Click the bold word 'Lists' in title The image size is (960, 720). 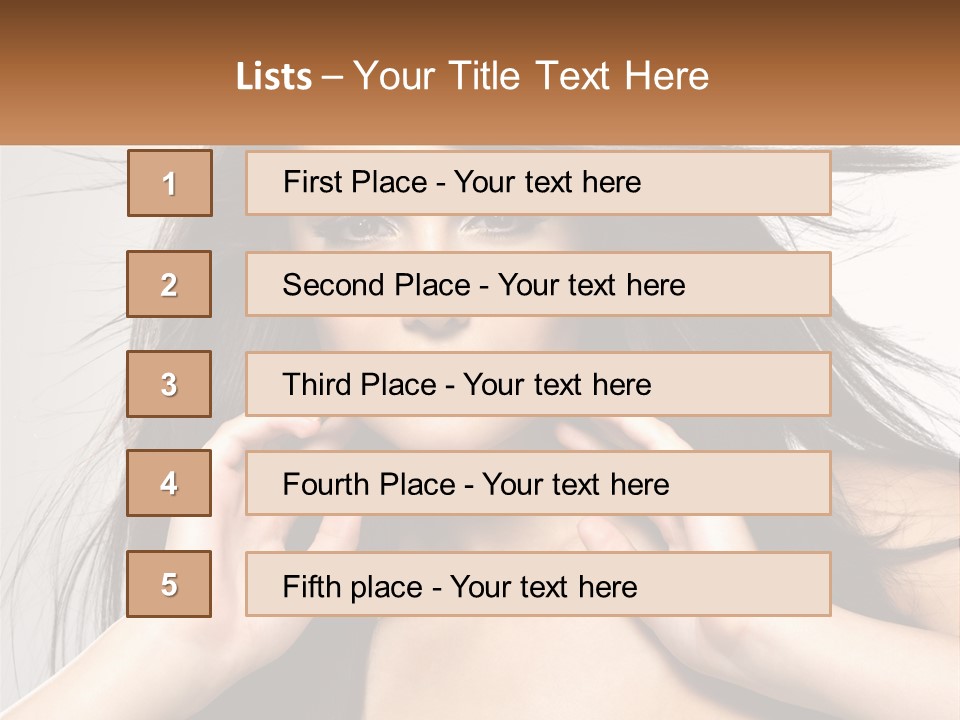coord(273,77)
